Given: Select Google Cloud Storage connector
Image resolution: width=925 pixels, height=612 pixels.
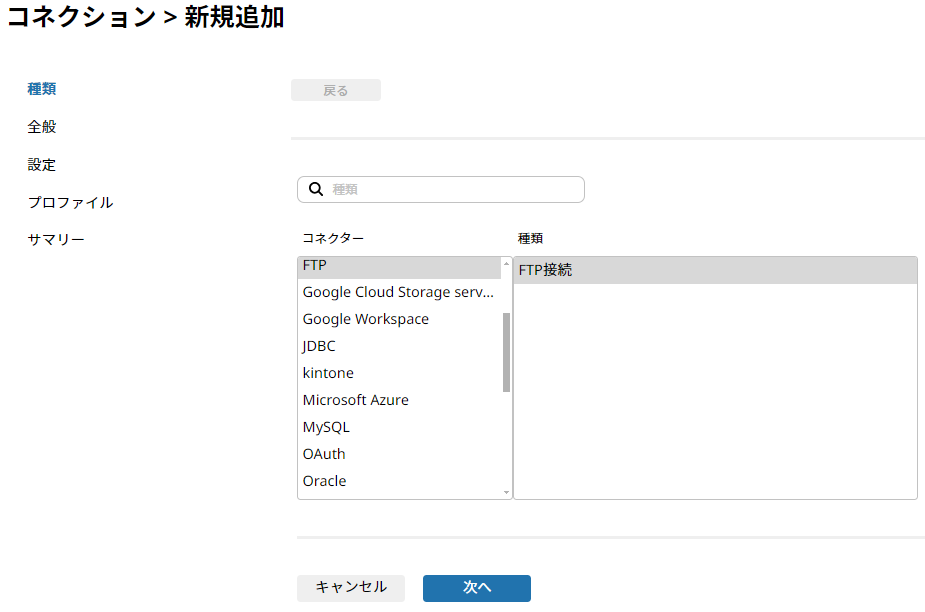Looking at the screenshot, I should click(x=399, y=292).
